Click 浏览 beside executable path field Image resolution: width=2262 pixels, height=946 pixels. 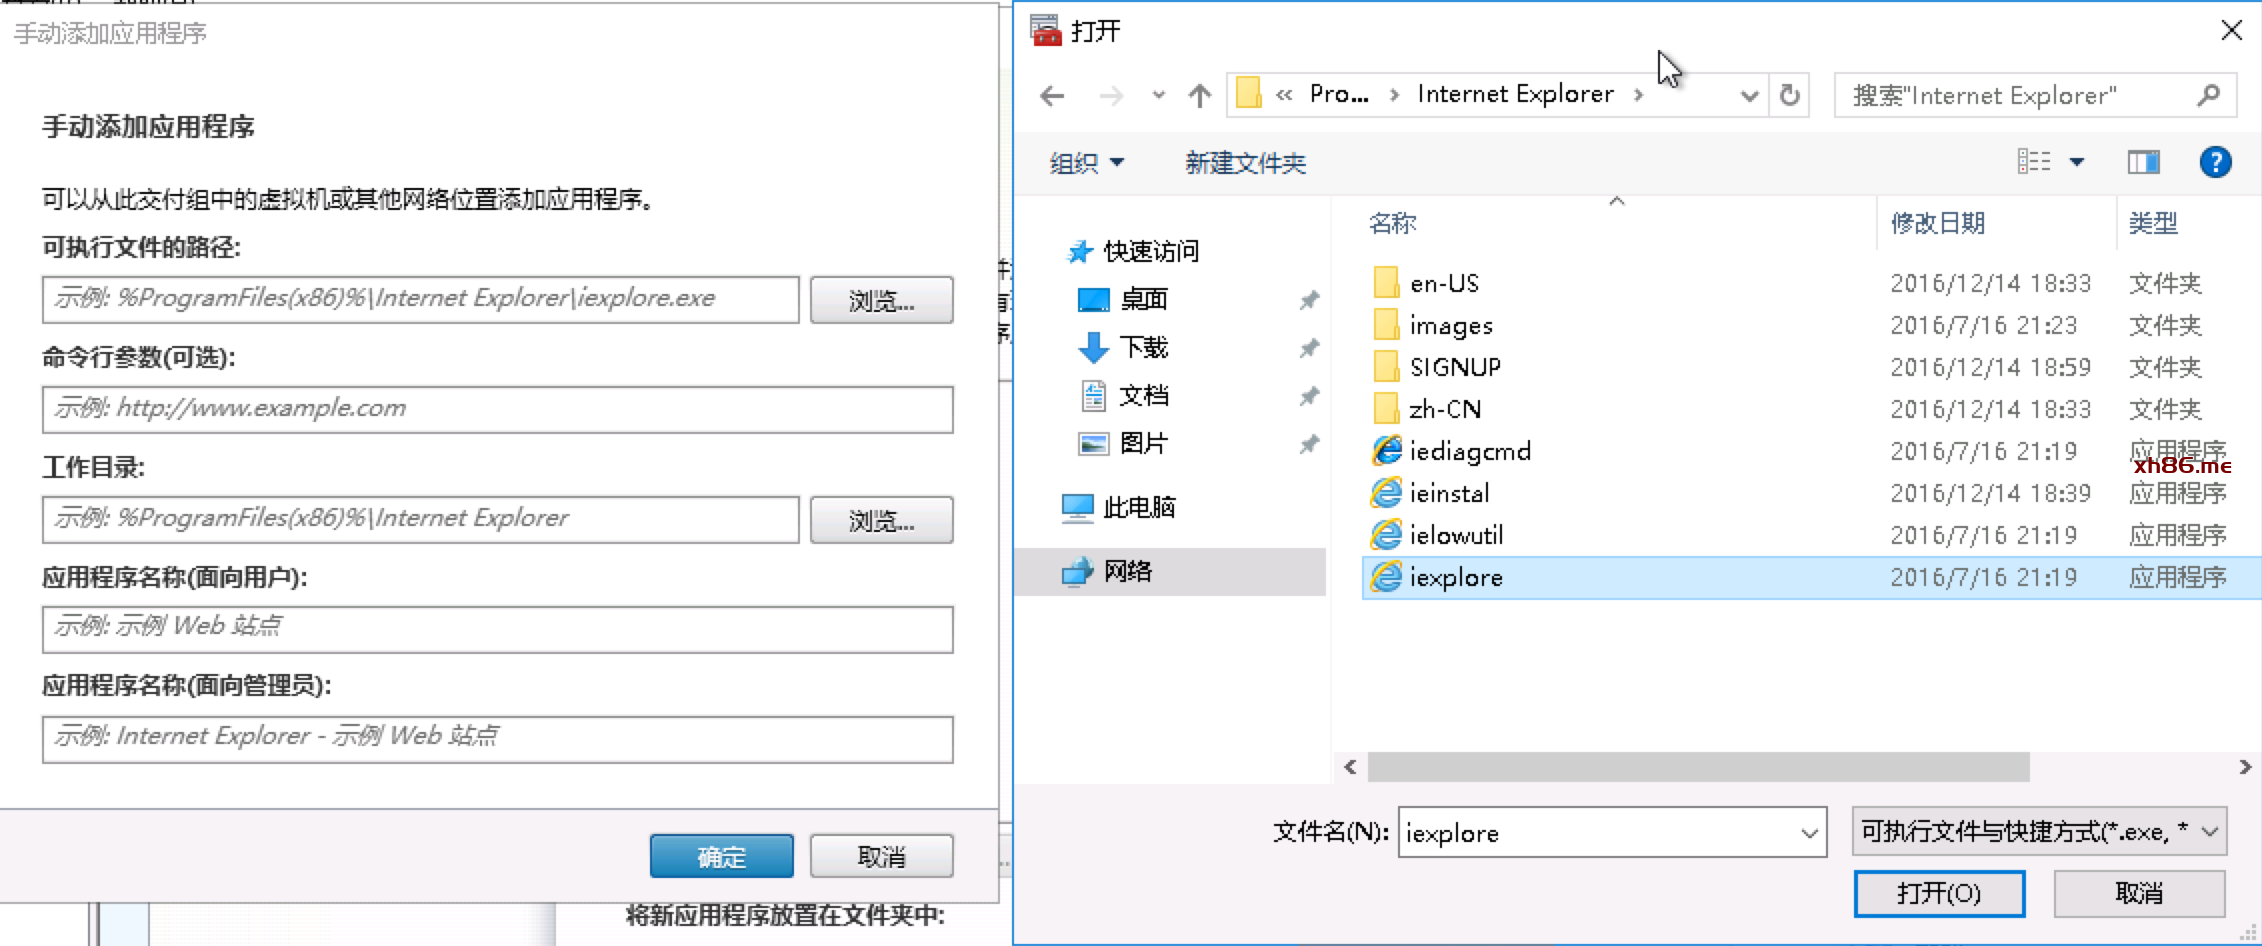(881, 300)
